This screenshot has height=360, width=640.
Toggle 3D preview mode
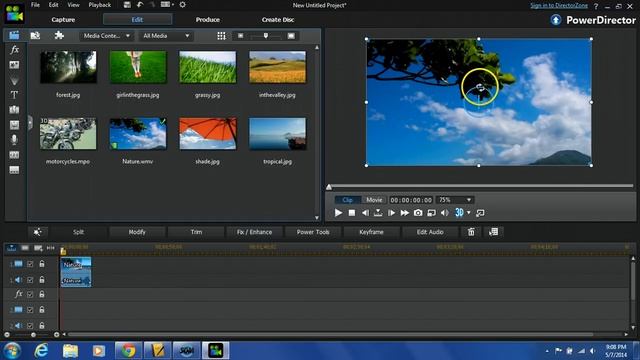[459, 213]
